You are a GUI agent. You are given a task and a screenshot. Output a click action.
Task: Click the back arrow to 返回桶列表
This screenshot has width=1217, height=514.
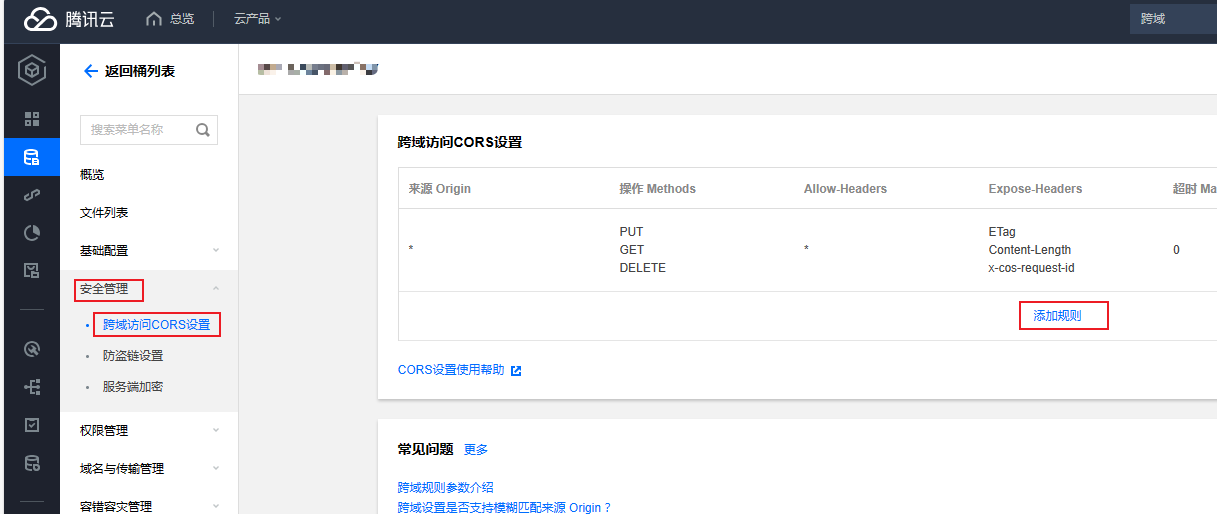tap(90, 71)
